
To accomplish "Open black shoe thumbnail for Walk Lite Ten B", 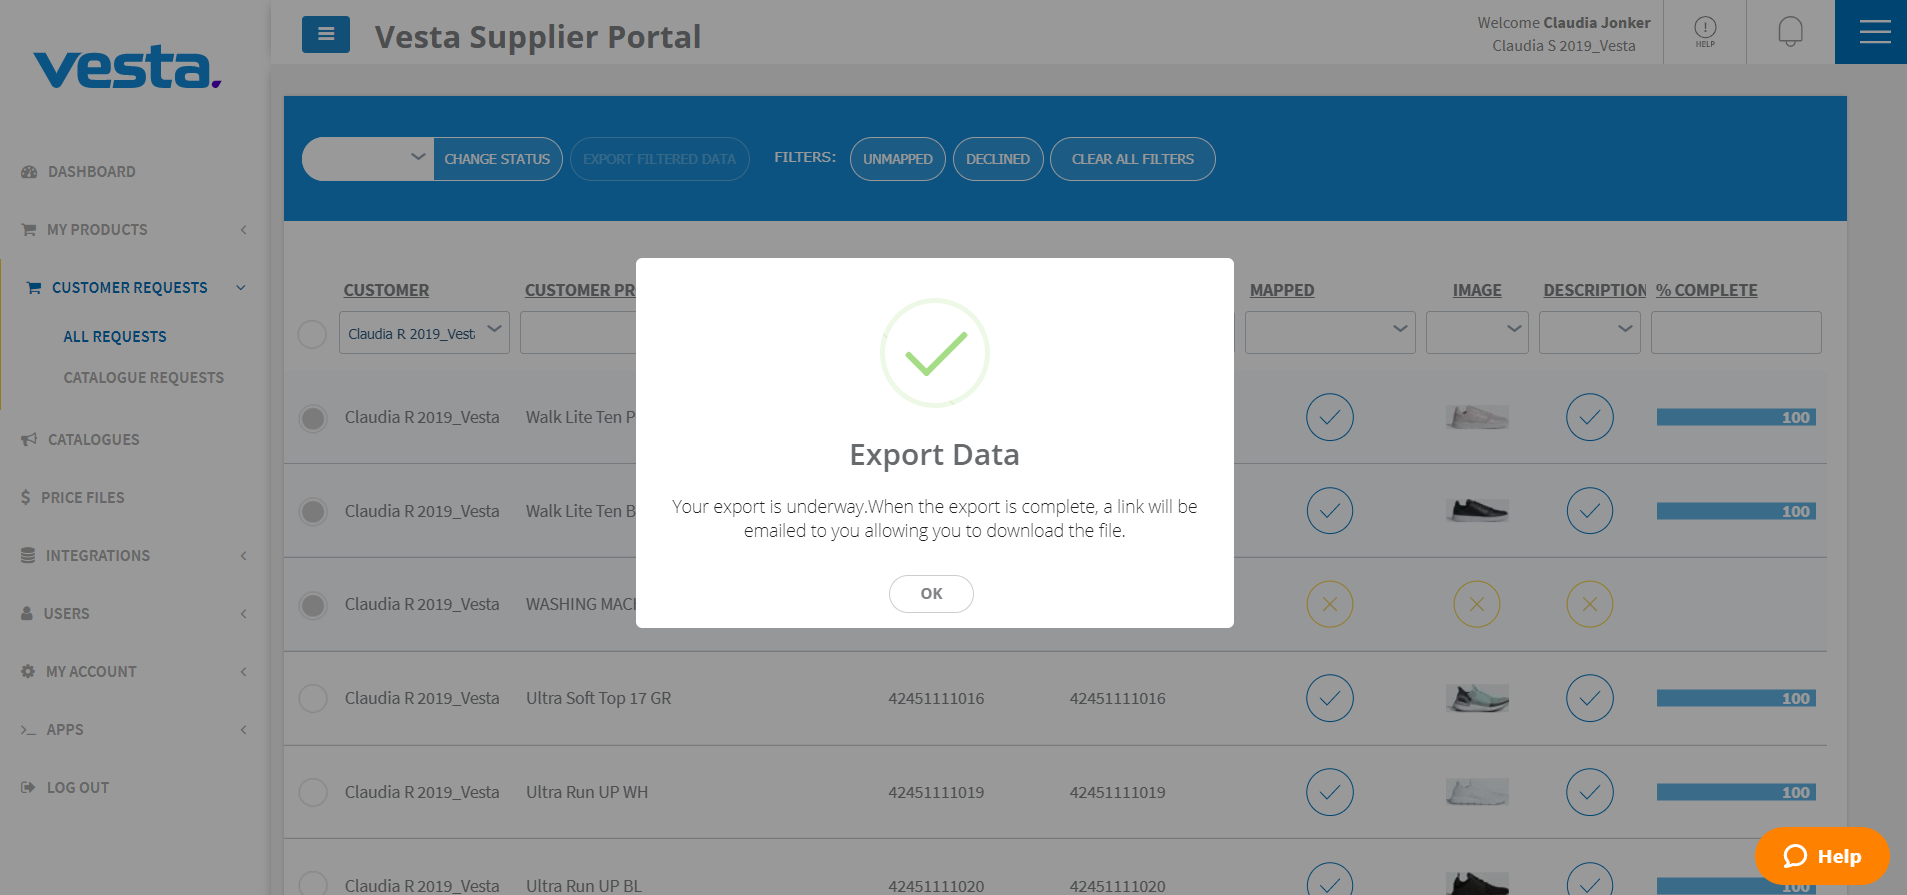I will [1477, 511].
